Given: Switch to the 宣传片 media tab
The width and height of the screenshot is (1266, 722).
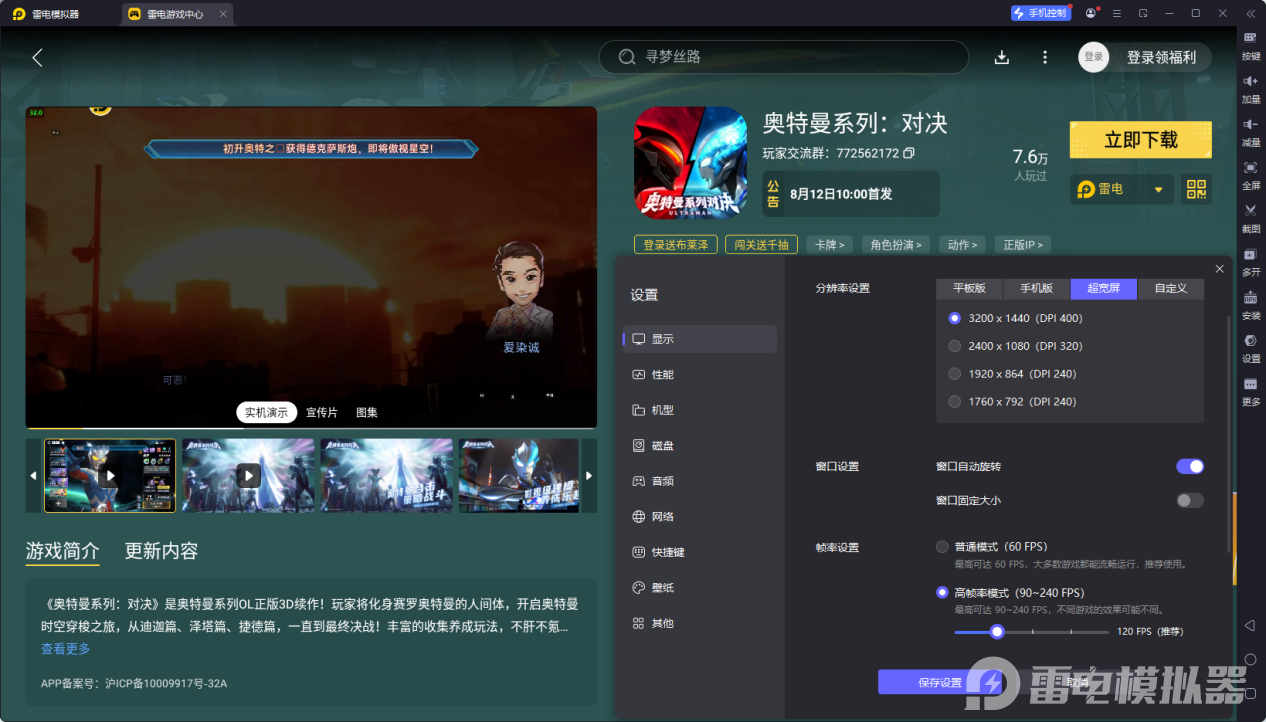Looking at the screenshot, I should click(x=321, y=411).
